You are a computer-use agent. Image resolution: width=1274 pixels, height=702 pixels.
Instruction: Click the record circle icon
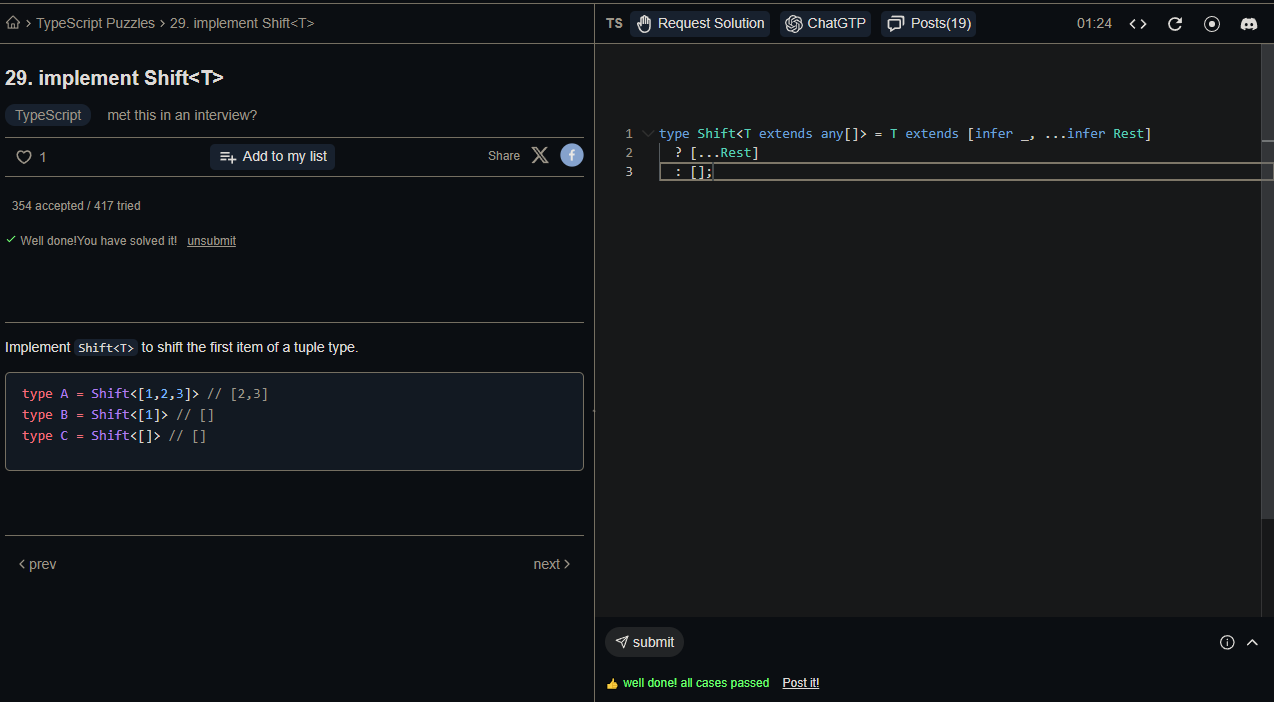pyautogui.click(x=1212, y=24)
